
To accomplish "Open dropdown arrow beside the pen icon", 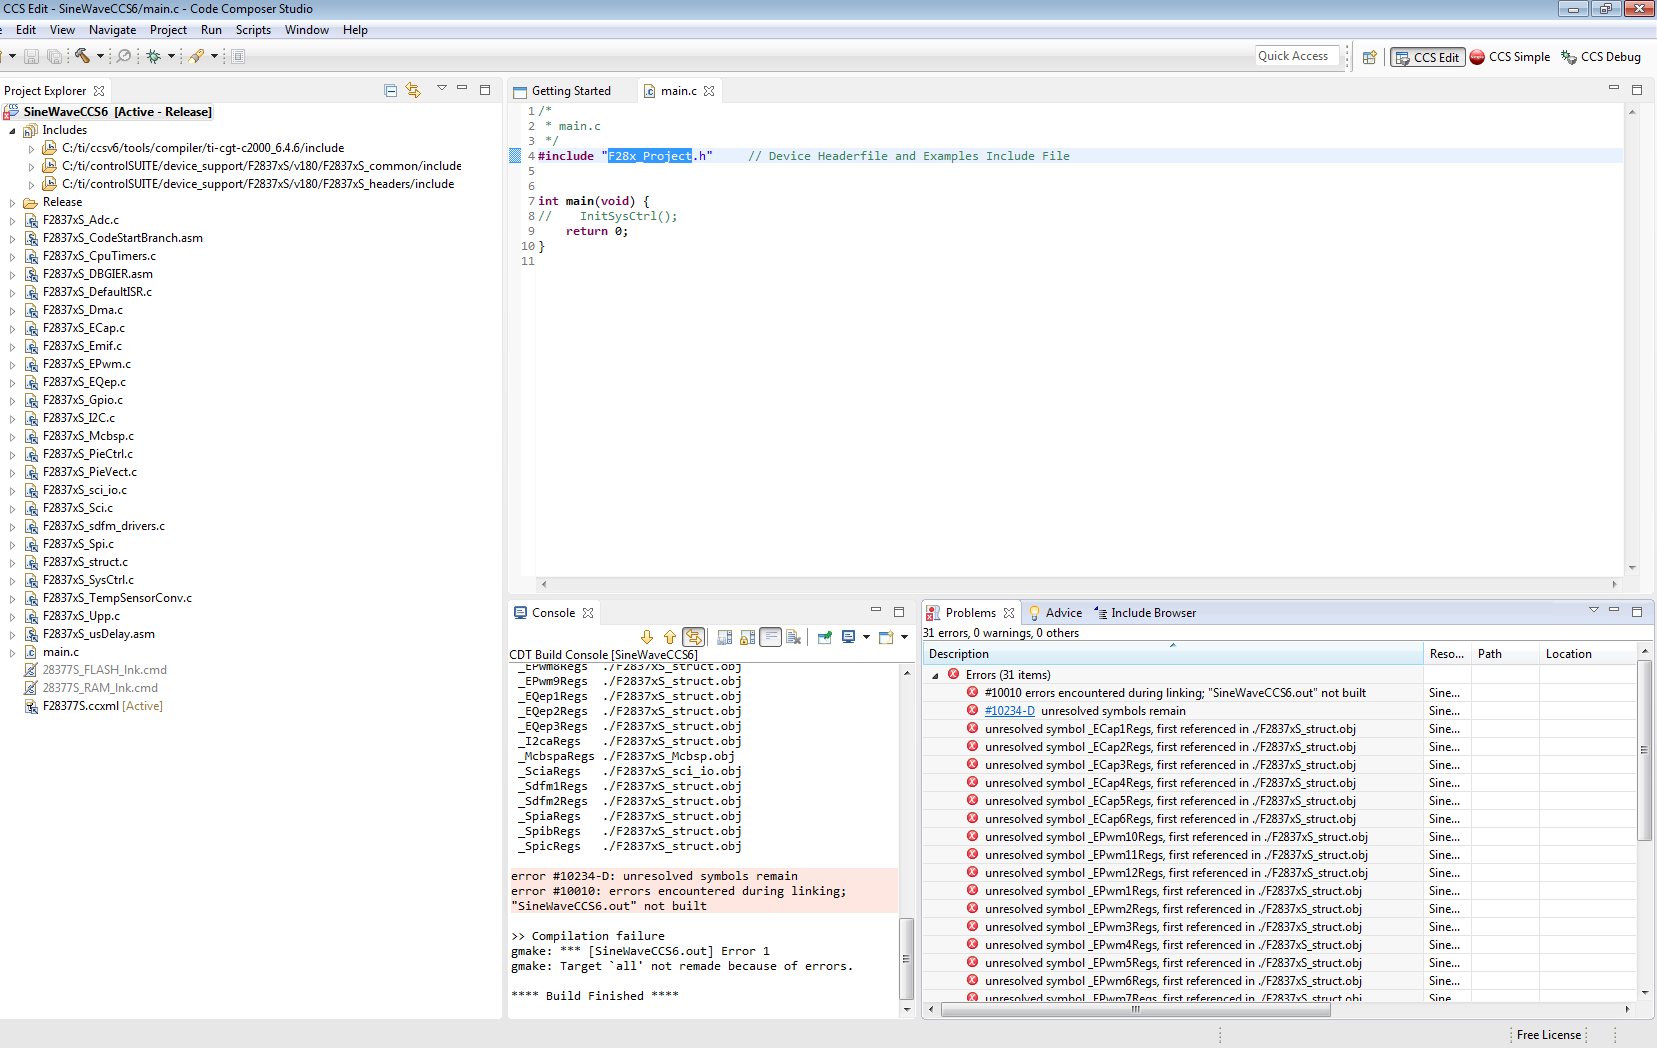I will point(214,57).
